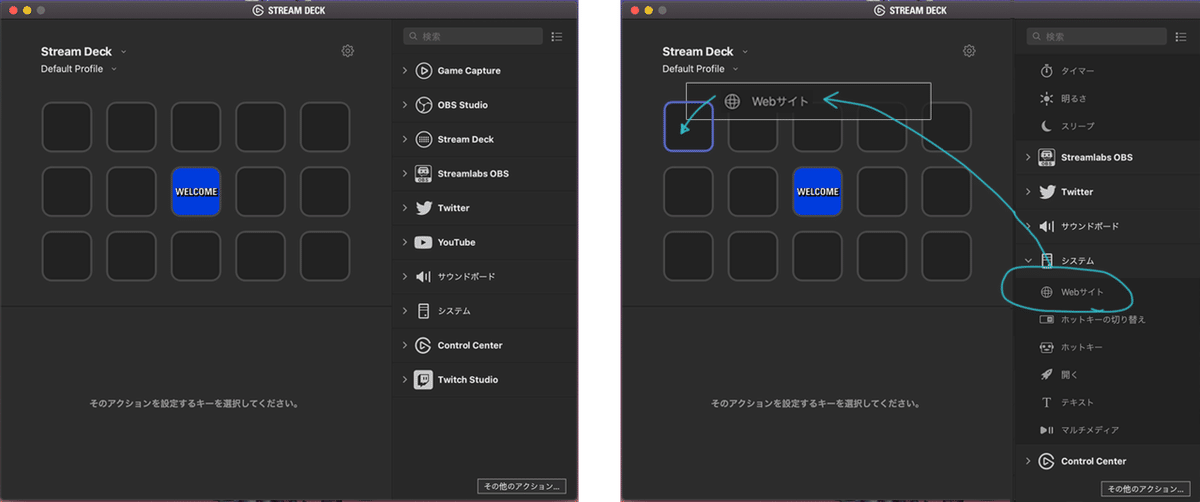This screenshot has height=502, width=1200.
Task: Expand OBS Studio chevron in left window
Action: (x=405, y=105)
